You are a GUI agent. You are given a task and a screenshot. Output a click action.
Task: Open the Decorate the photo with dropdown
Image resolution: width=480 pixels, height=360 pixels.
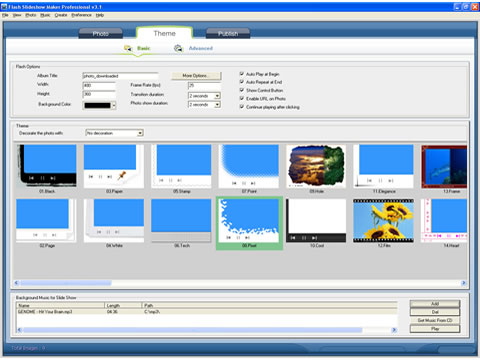(140, 133)
